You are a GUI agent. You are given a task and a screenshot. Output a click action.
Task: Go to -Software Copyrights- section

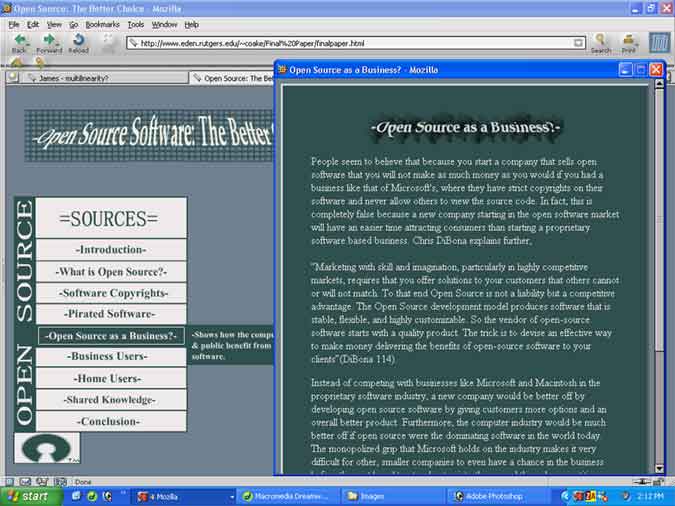[111, 293]
